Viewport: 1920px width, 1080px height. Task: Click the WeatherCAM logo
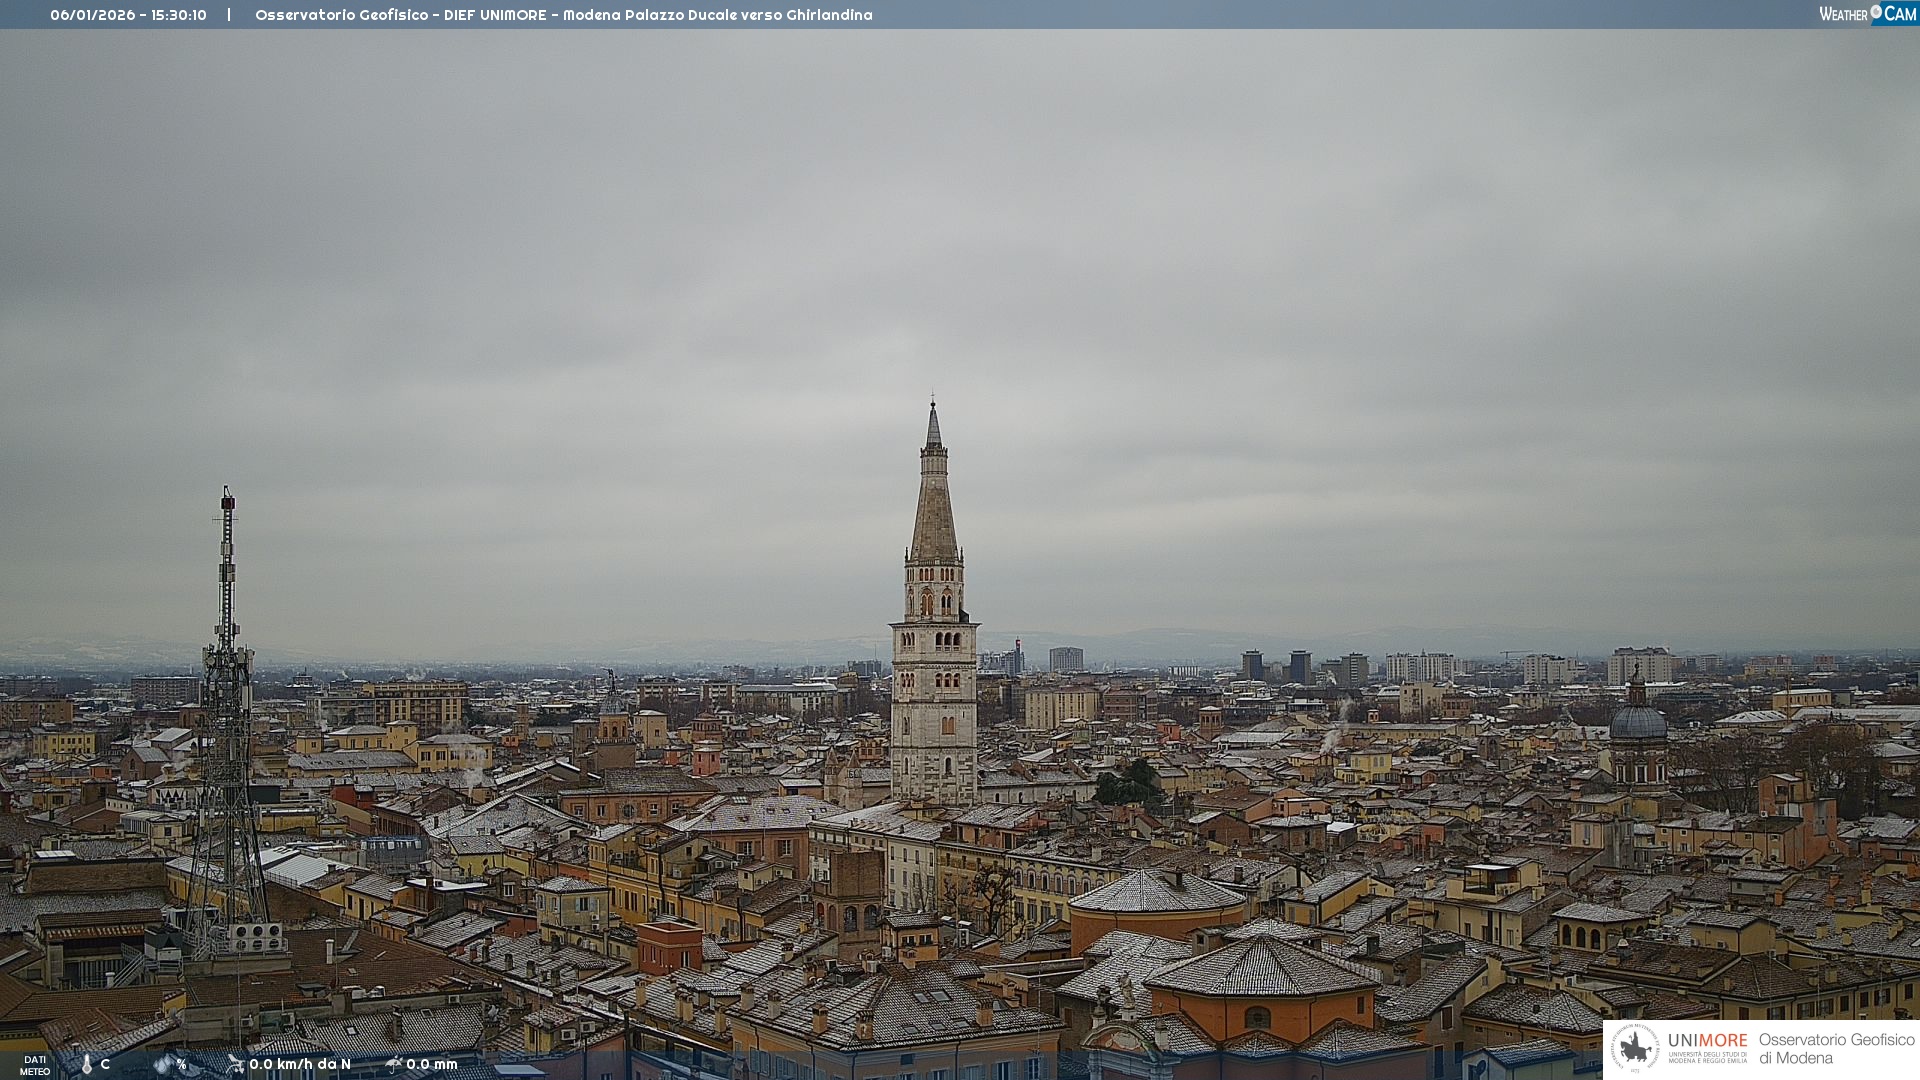1867,14
